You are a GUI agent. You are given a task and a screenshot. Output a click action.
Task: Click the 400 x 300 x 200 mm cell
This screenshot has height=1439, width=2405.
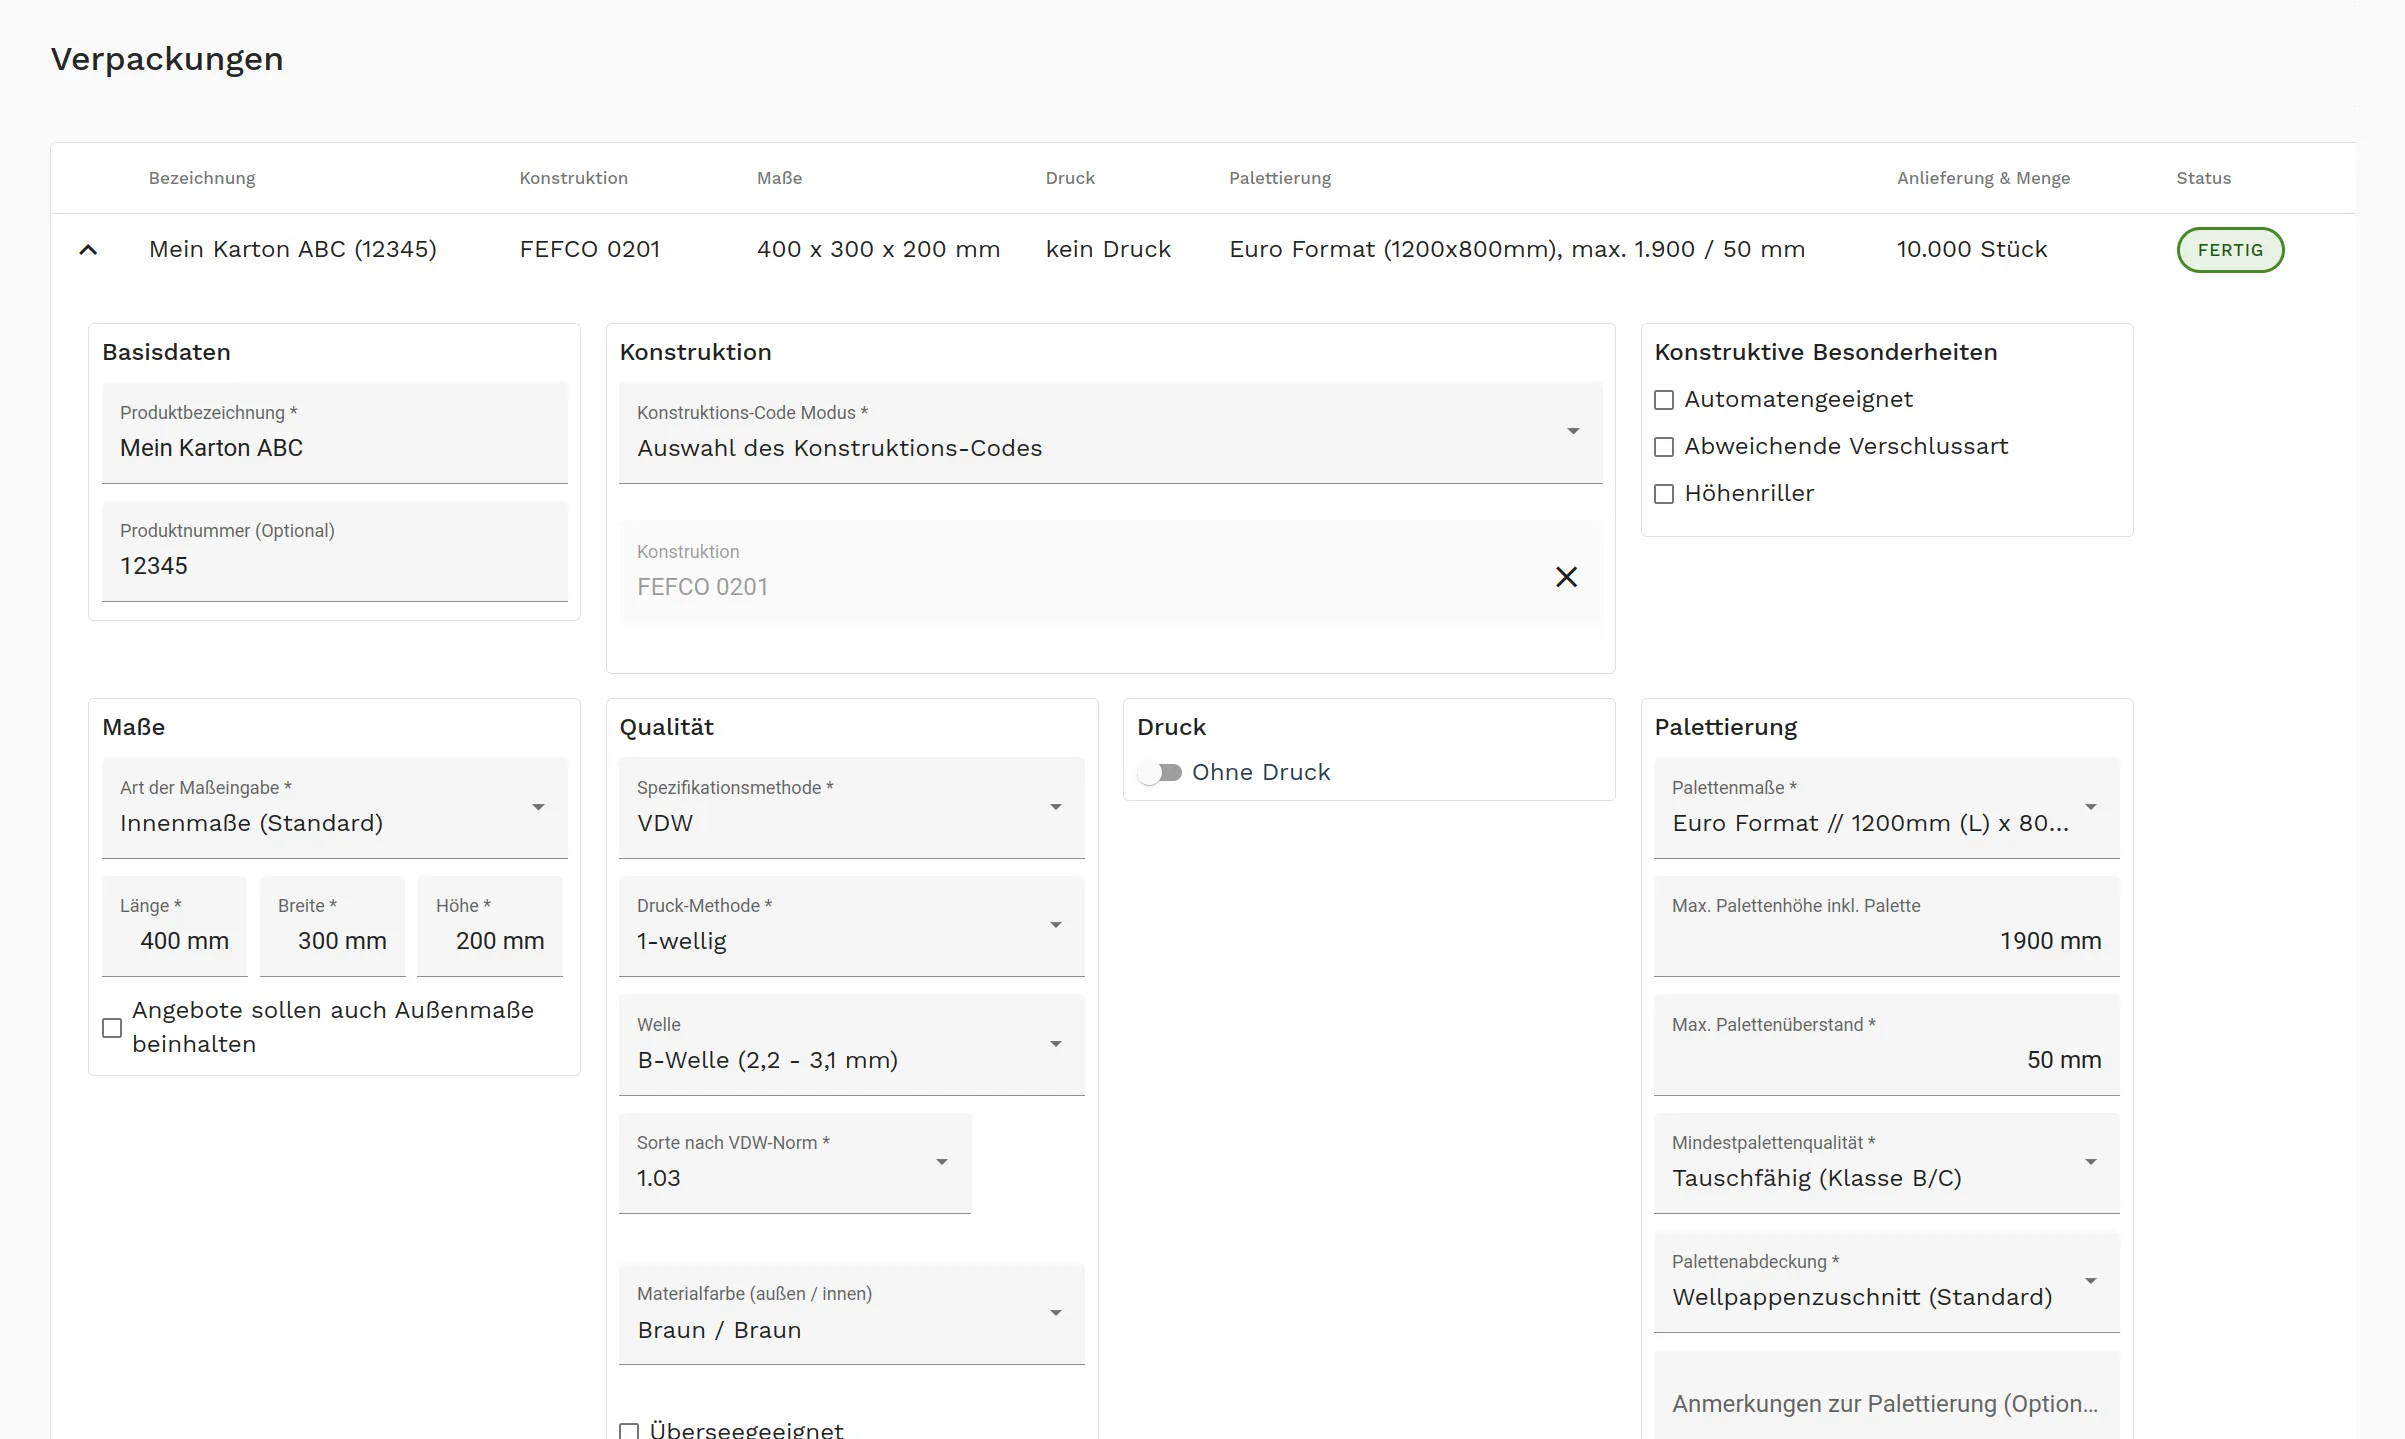[878, 250]
